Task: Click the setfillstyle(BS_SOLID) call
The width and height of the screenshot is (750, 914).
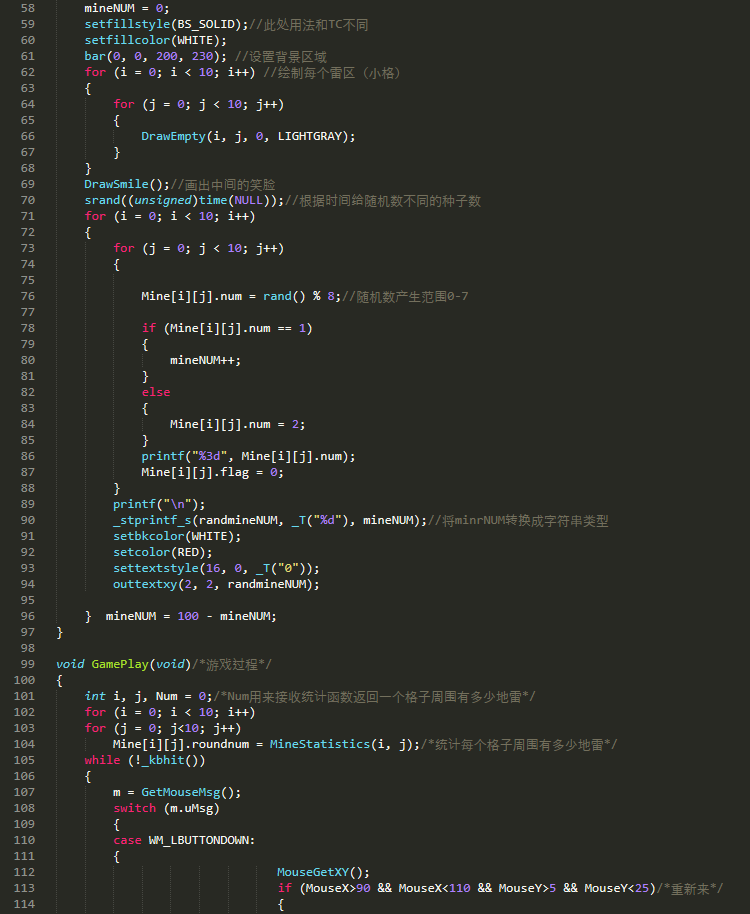Action: pyautogui.click(x=166, y=24)
